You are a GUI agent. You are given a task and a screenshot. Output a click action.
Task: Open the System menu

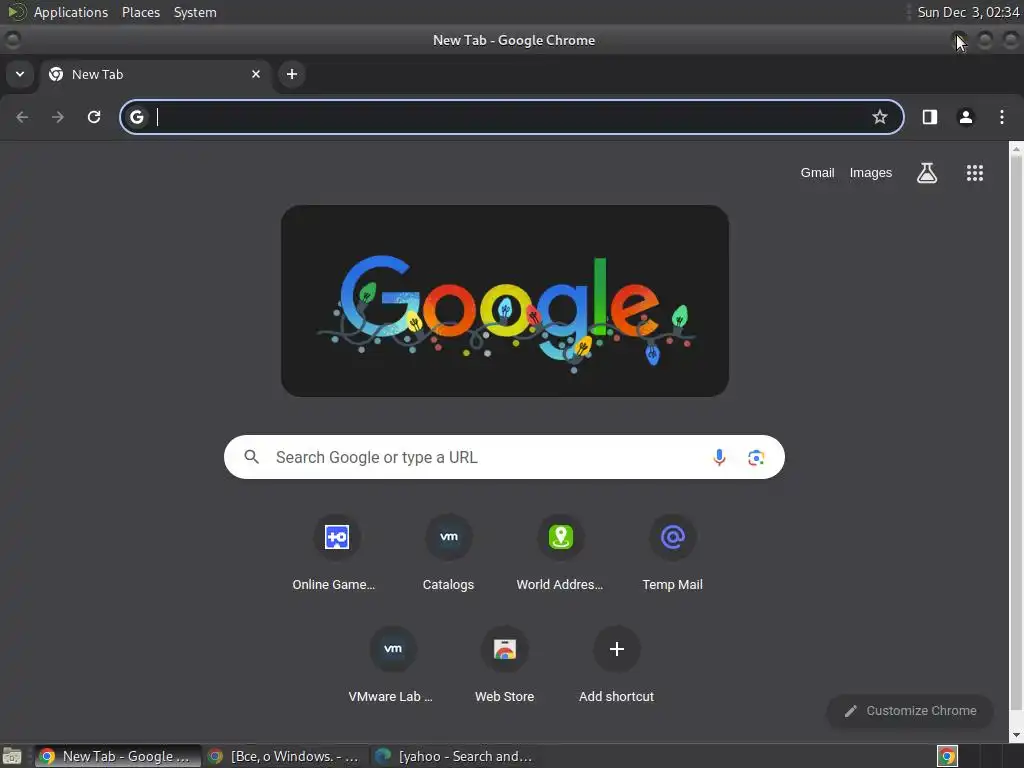[195, 12]
